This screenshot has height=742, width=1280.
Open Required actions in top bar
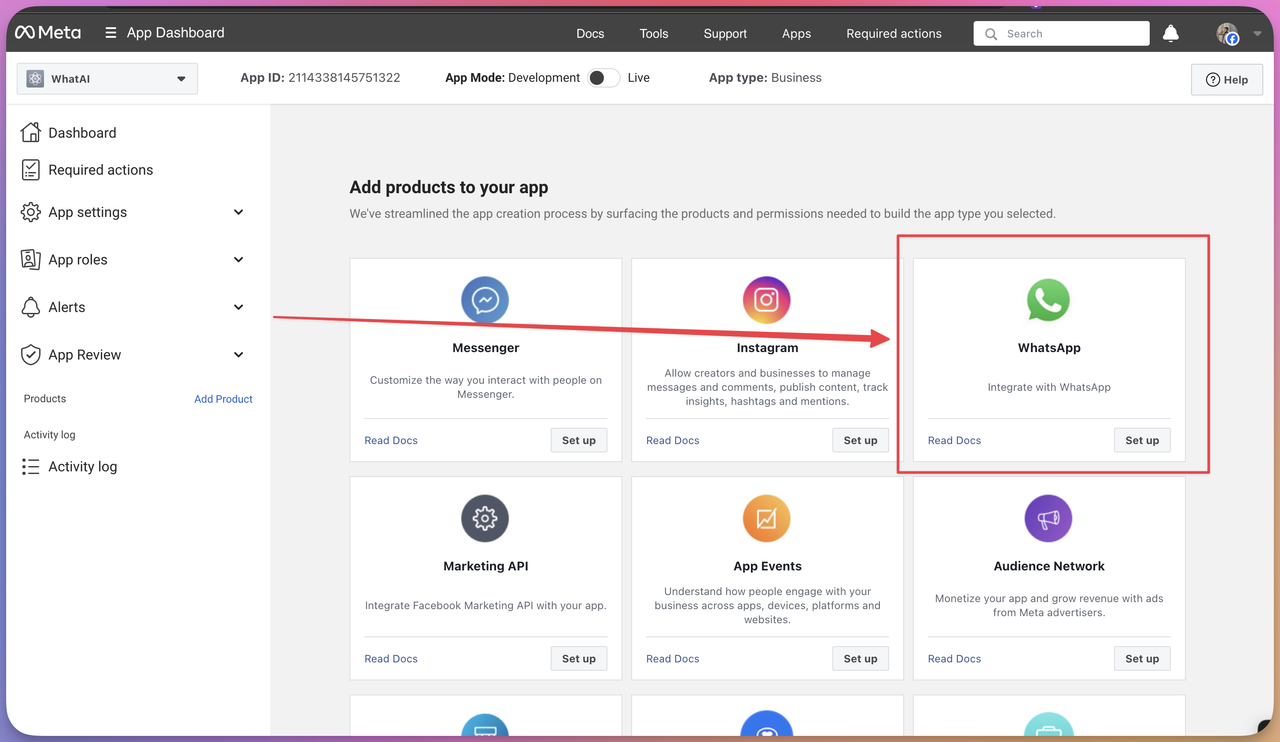pos(894,33)
